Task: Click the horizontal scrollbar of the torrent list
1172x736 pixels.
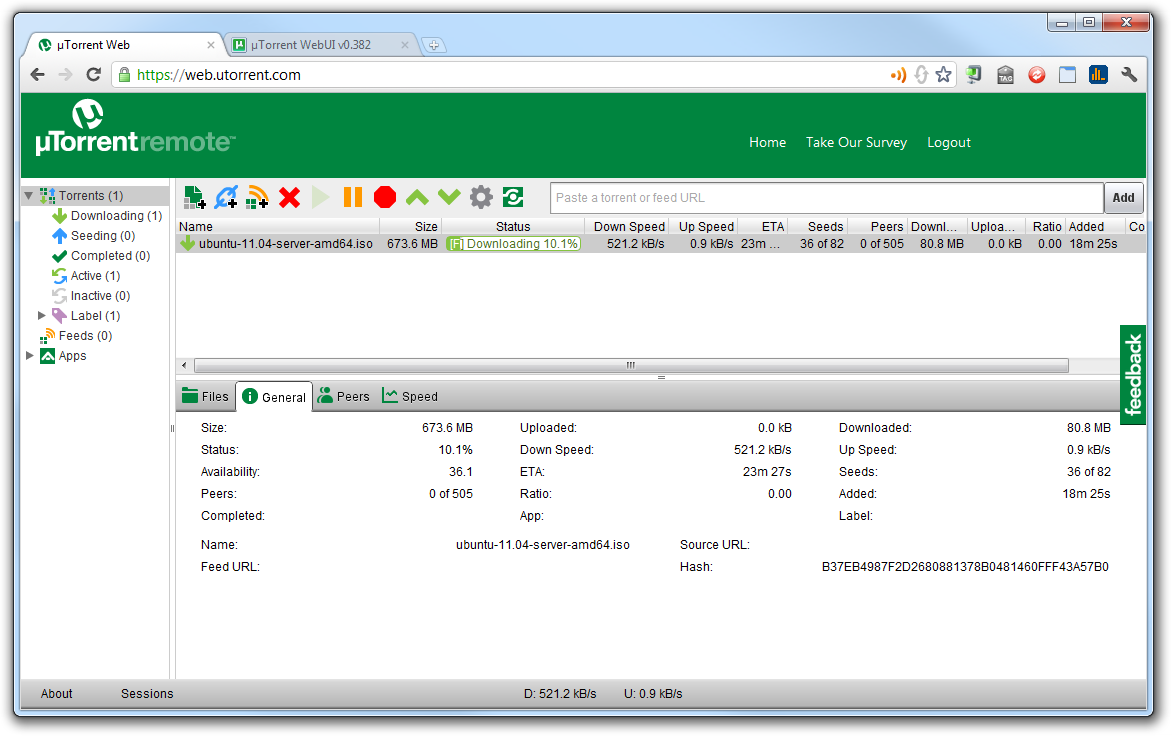Action: (631, 365)
